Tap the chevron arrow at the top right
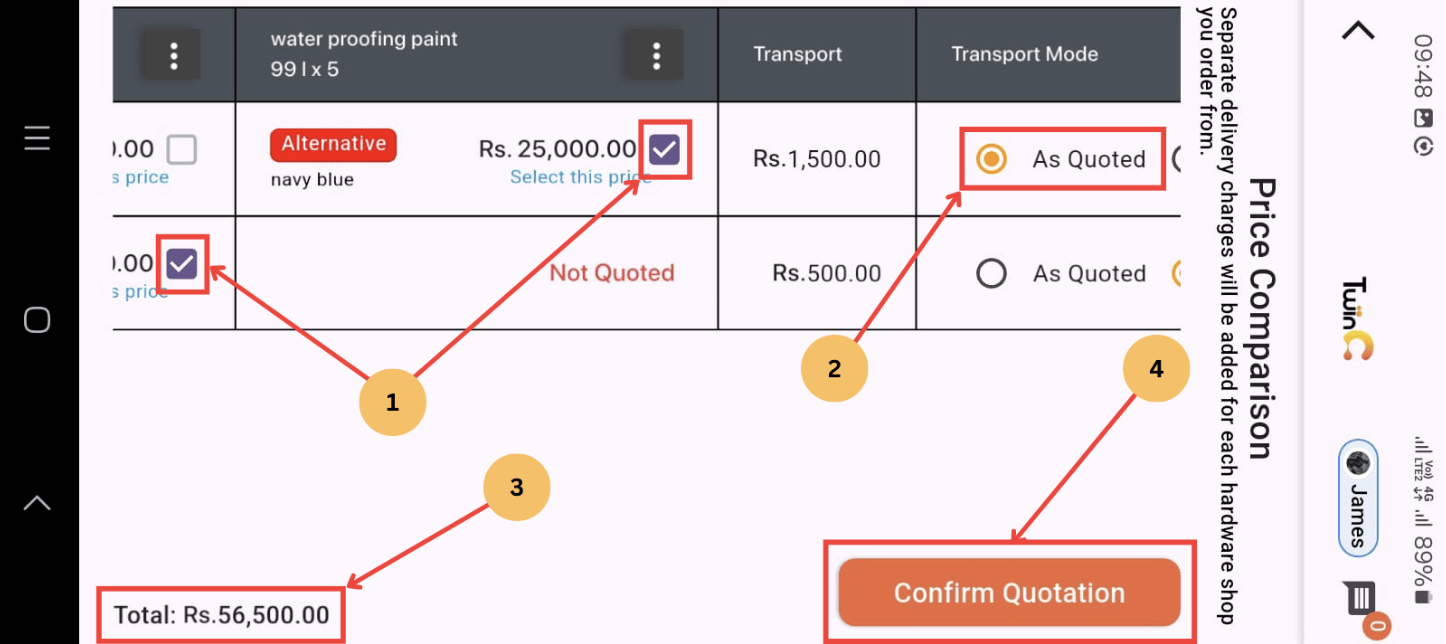The image size is (1446, 644). pyautogui.click(x=1357, y=31)
